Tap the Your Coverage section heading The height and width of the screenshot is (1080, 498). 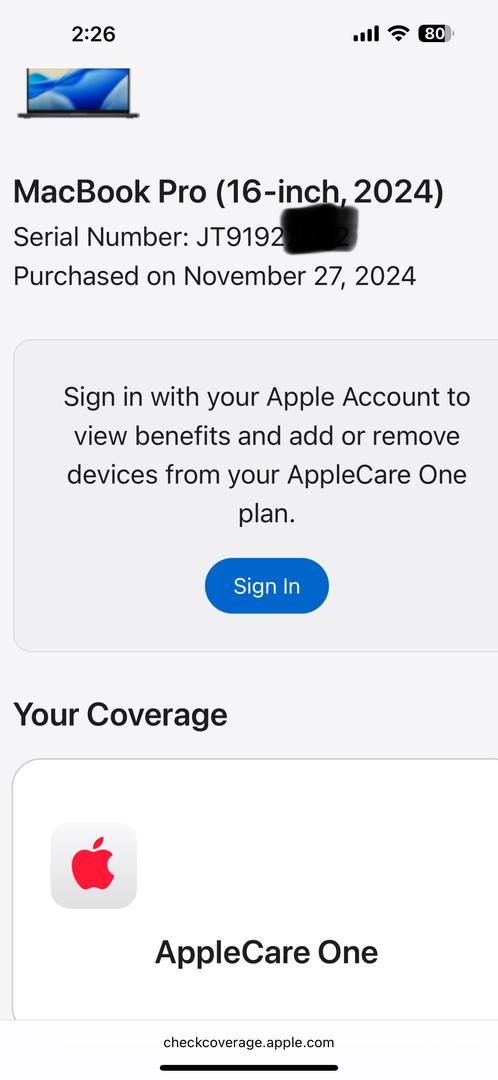(121, 714)
